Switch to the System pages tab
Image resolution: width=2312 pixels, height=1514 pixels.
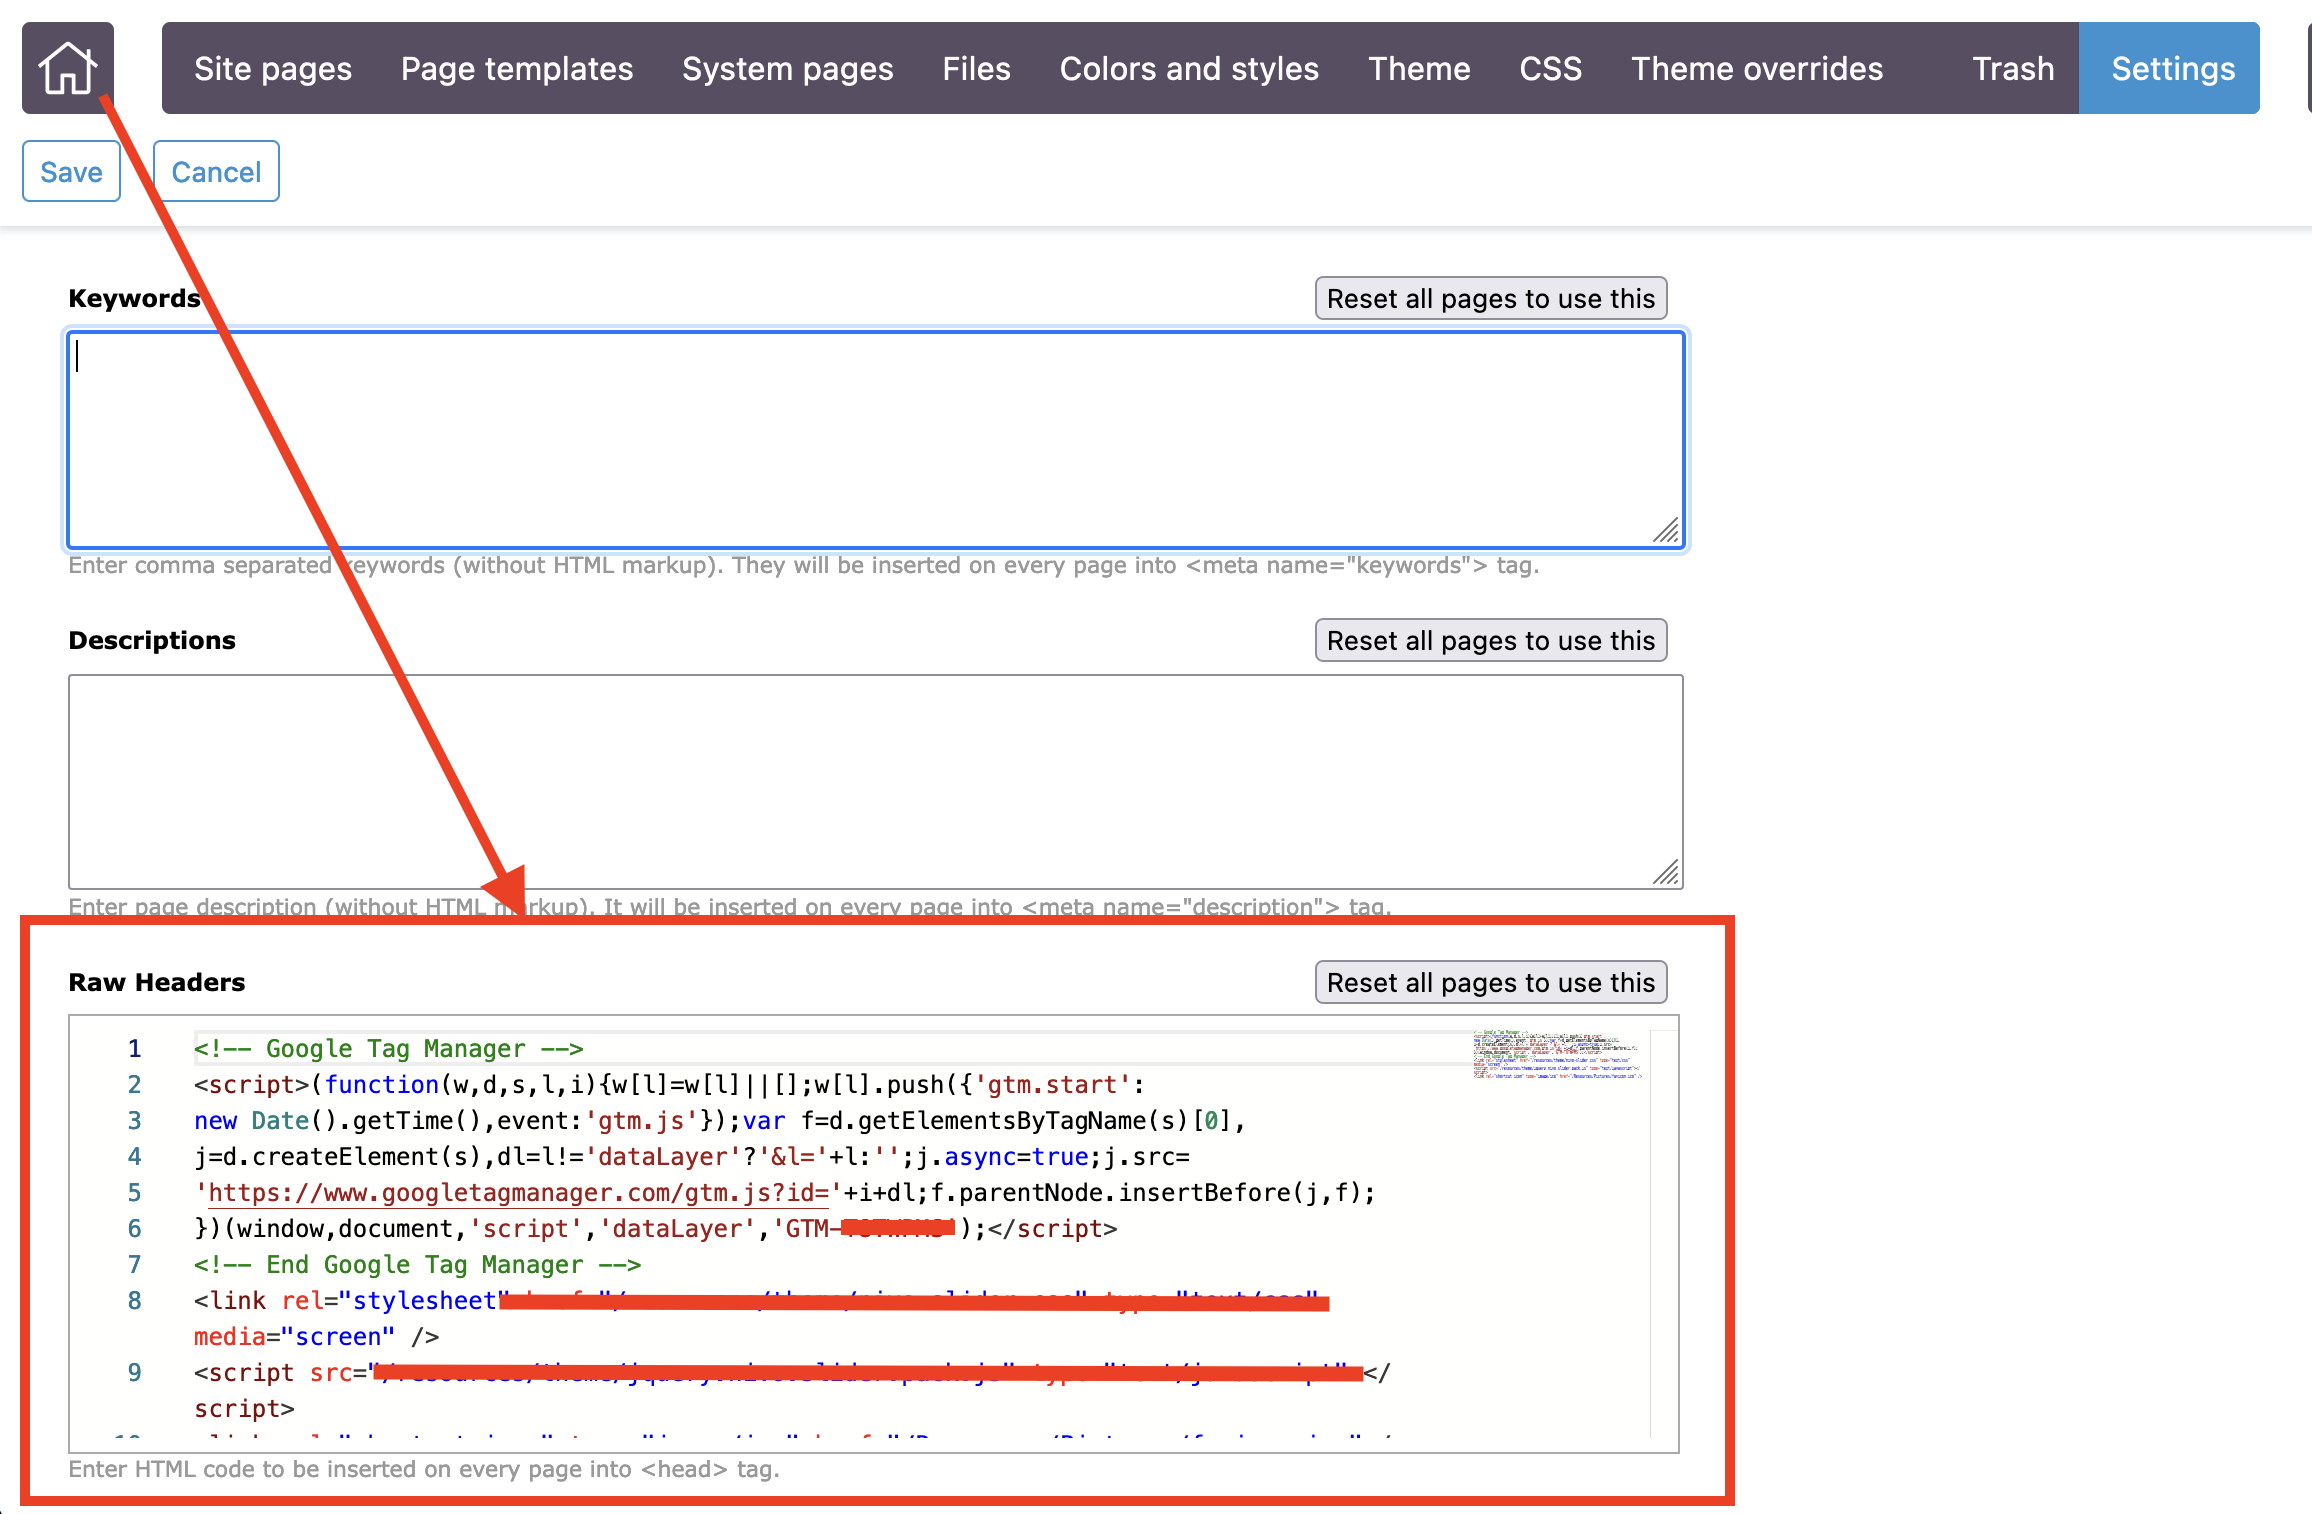pyautogui.click(x=787, y=68)
